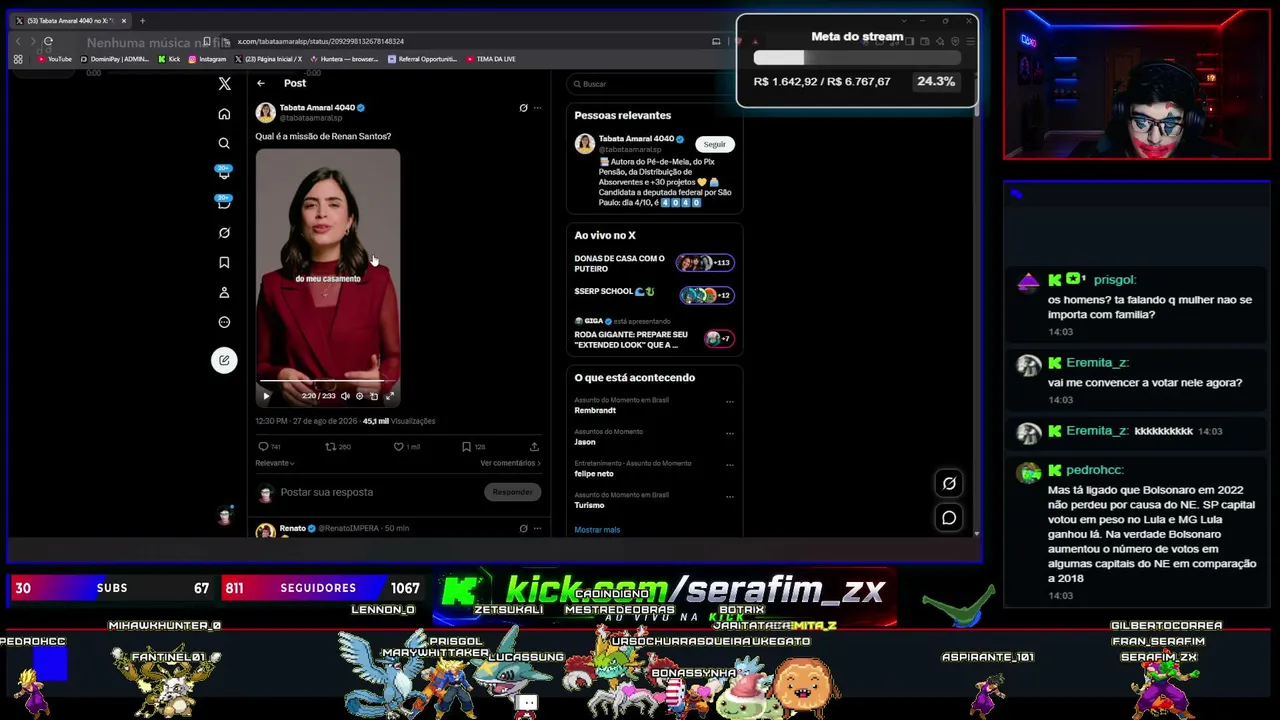Viewport: 1280px width, 720px height.
Task: Open RODA GIGANTE live space
Action: (654, 333)
